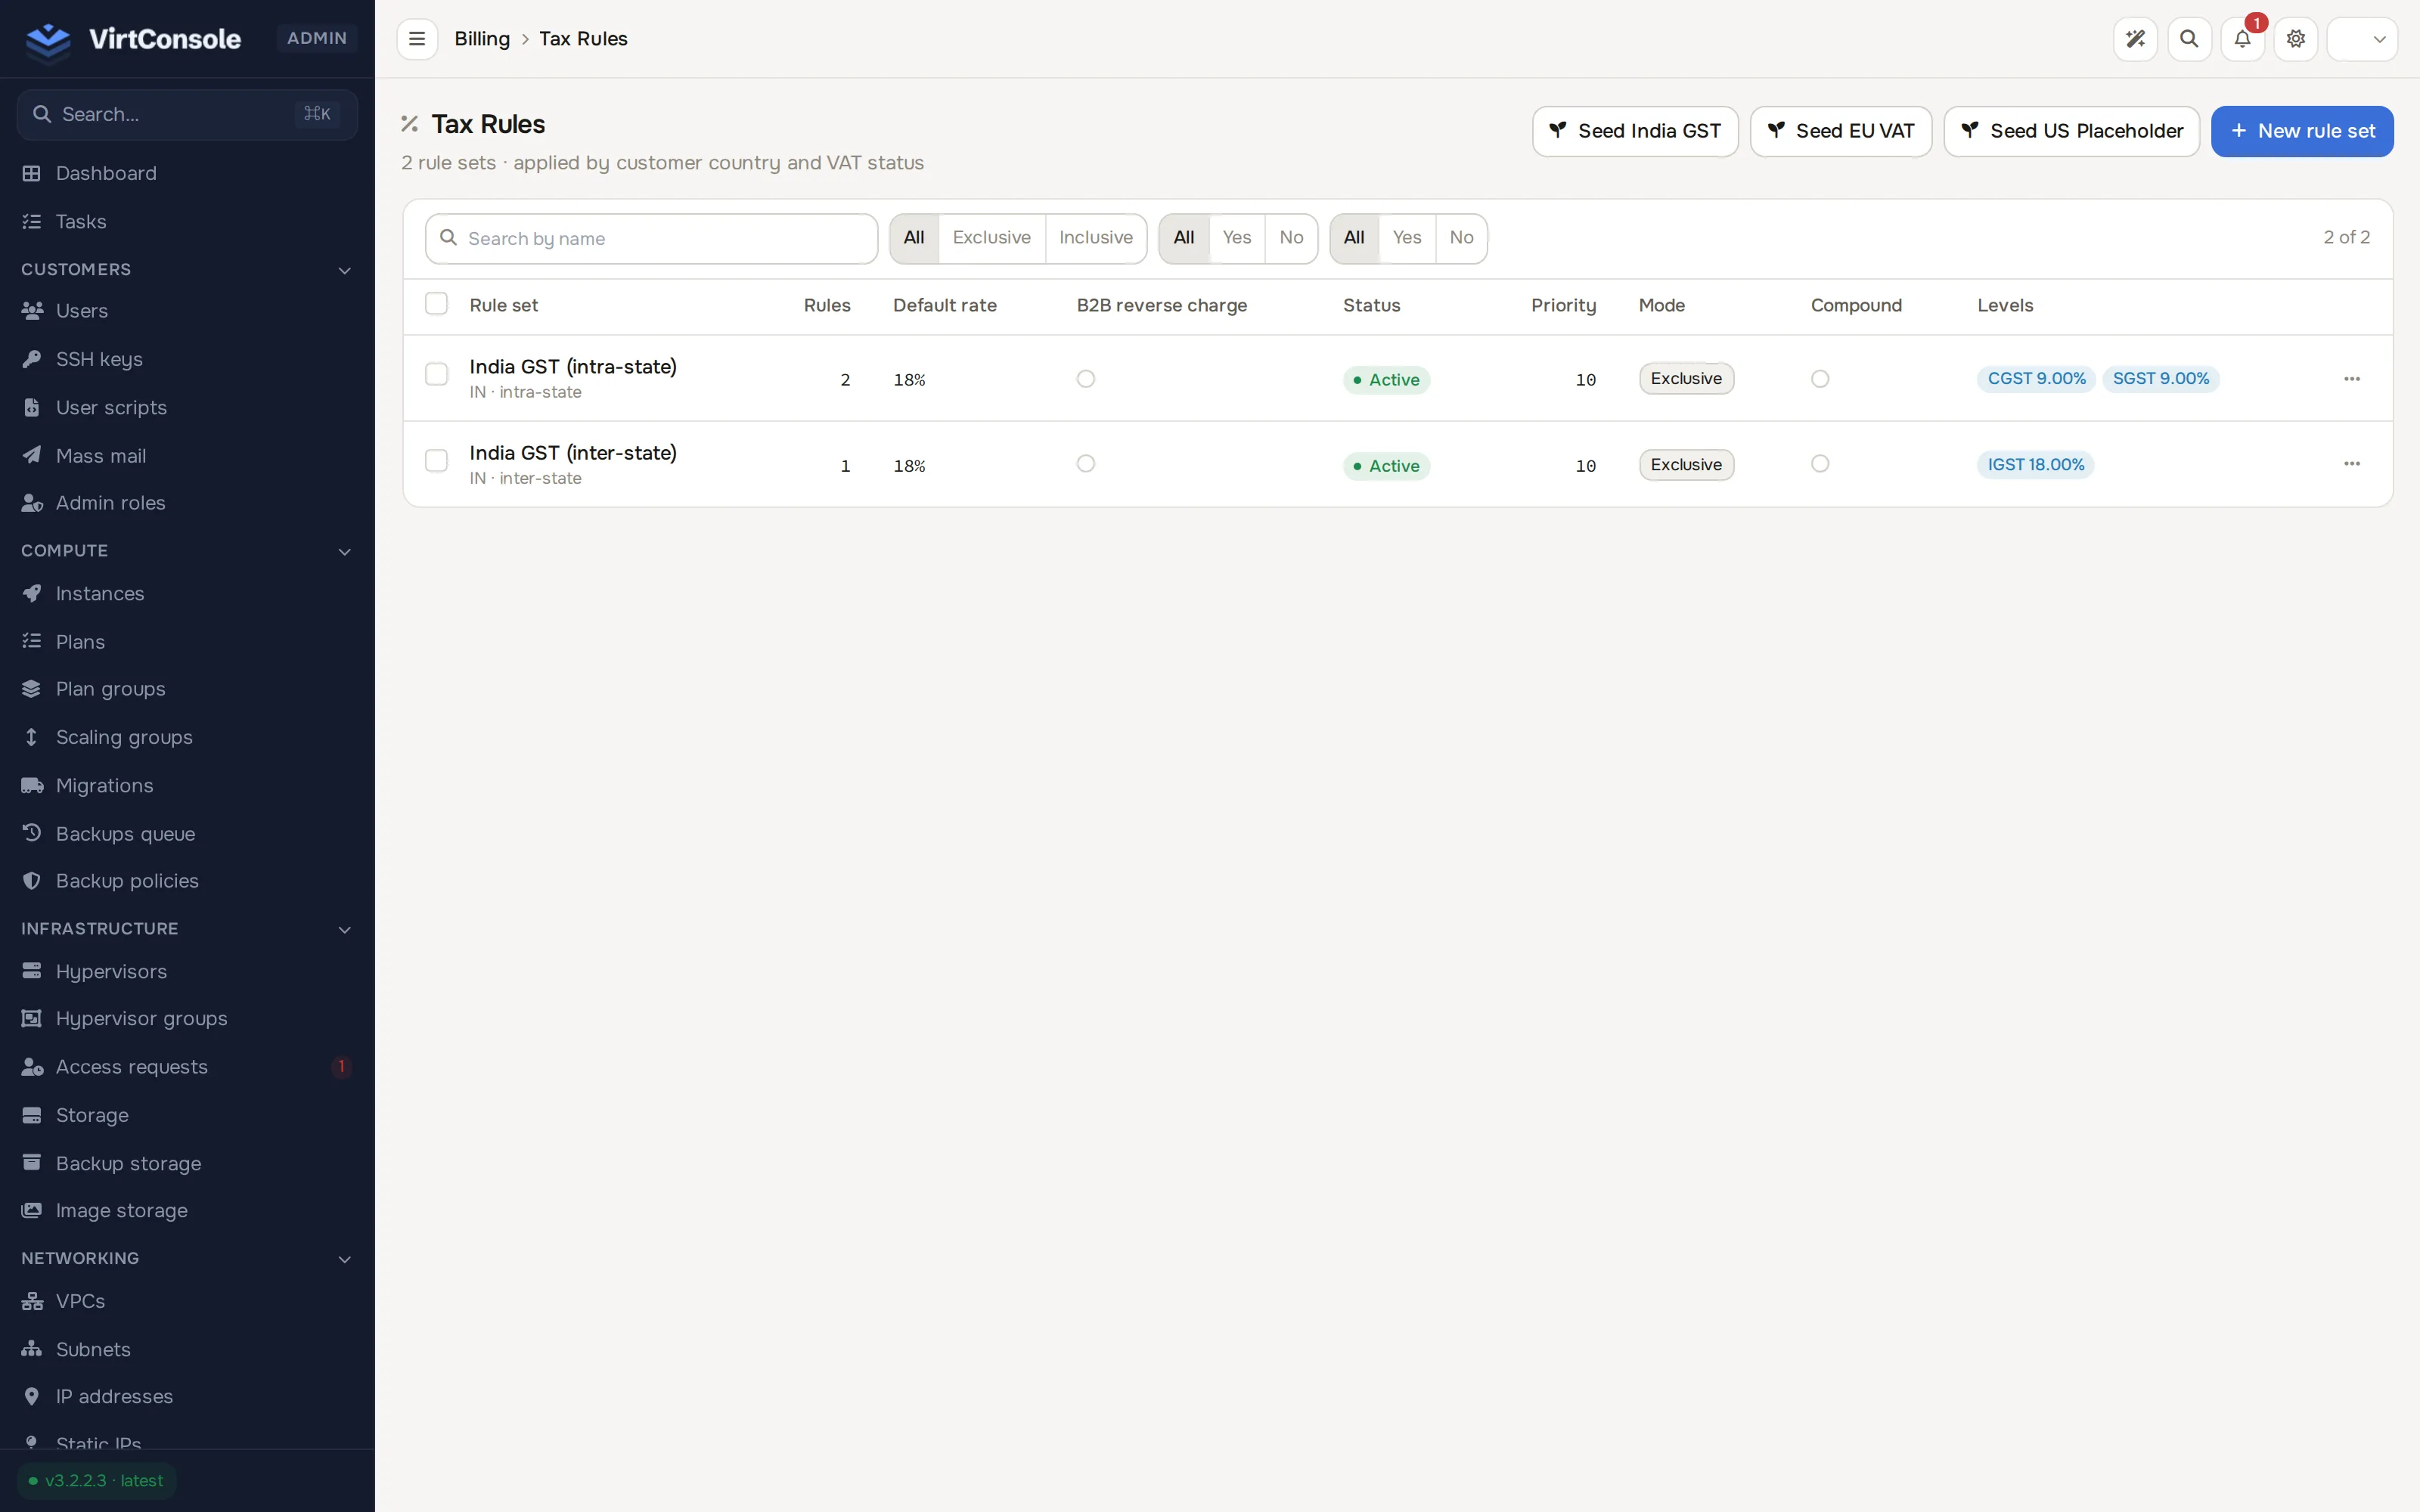
Task: Toggle the sidebar hamburger menu
Action: [x=417, y=39]
